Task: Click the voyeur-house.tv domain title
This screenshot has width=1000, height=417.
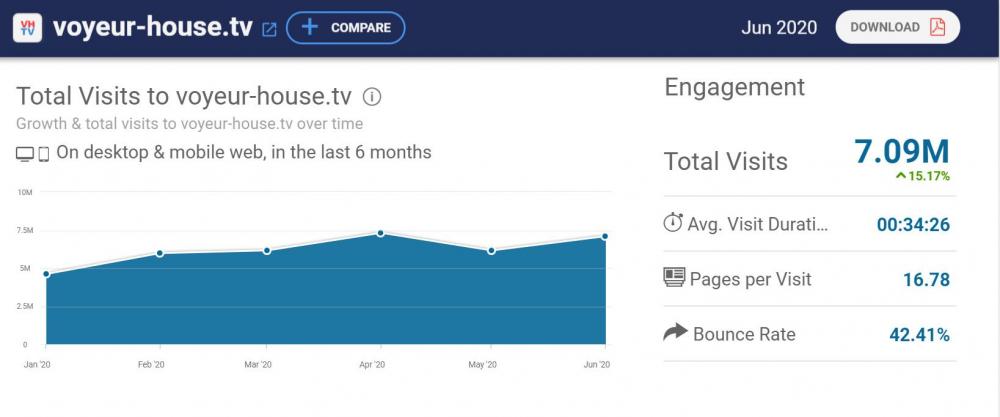Action: point(152,27)
